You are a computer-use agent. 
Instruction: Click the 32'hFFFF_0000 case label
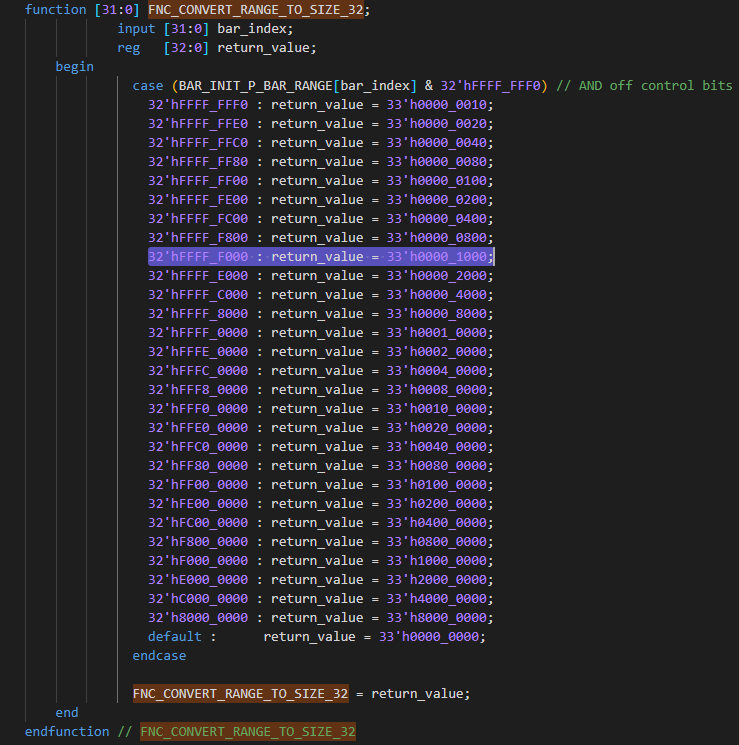coord(198,332)
